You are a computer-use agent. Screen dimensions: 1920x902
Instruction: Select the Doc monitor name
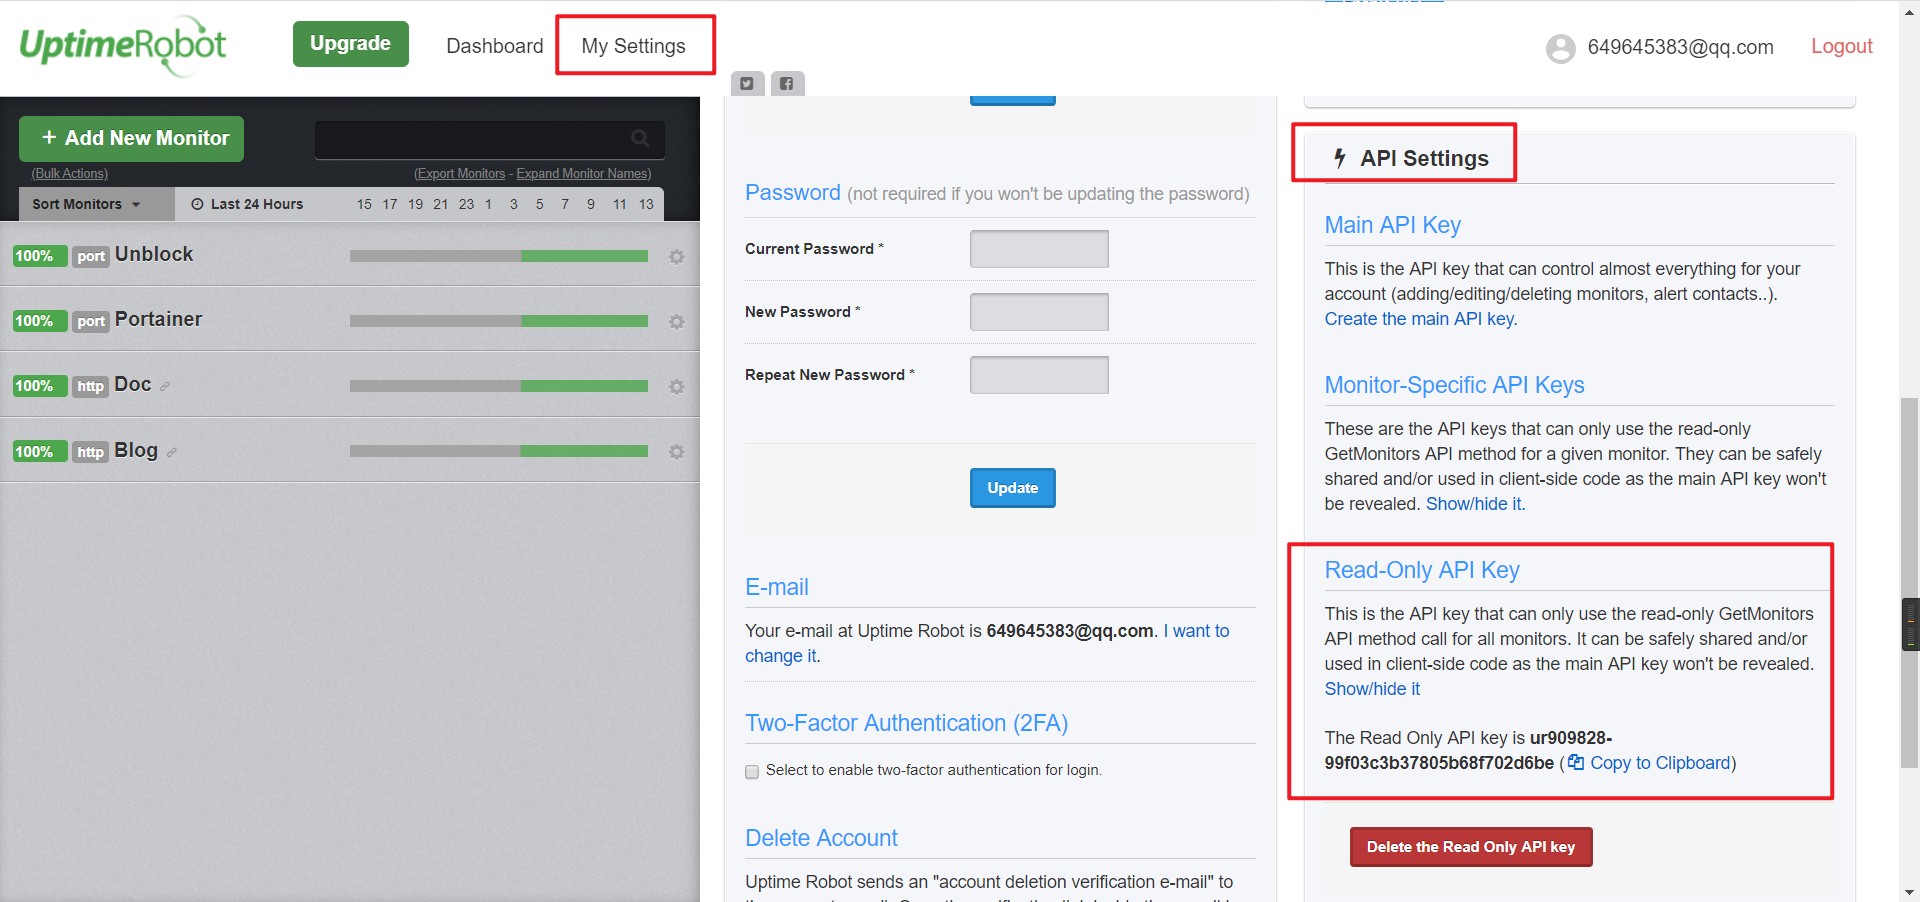click(x=133, y=384)
